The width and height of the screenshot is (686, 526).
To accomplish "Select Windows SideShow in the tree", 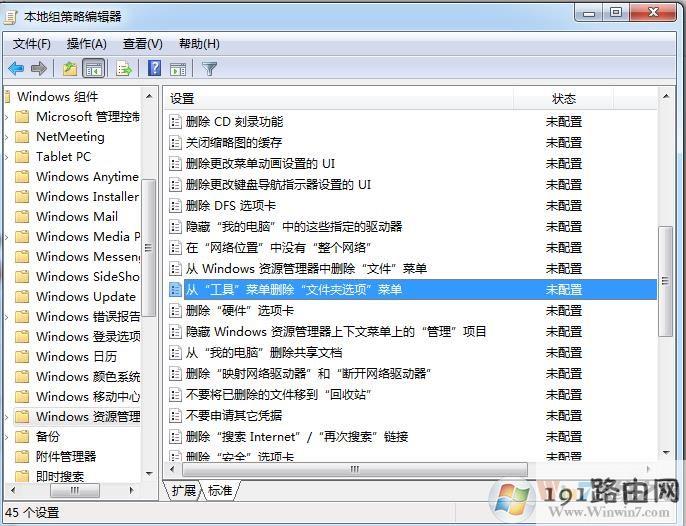I will [88, 277].
